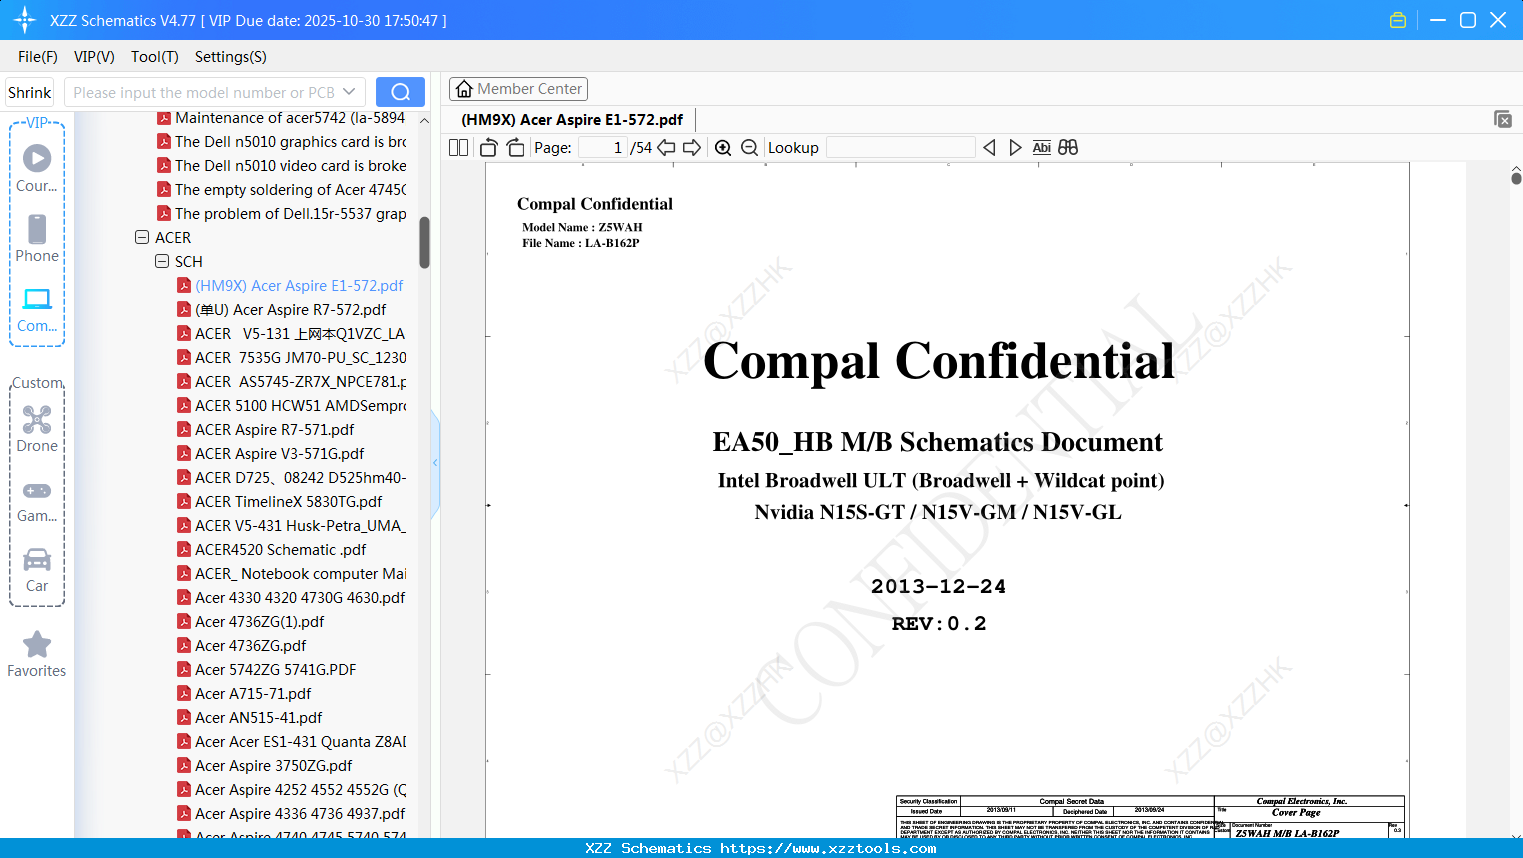Image resolution: width=1523 pixels, height=858 pixels.
Task: Open the Settings(S) menu
Action: click(231, 57)
